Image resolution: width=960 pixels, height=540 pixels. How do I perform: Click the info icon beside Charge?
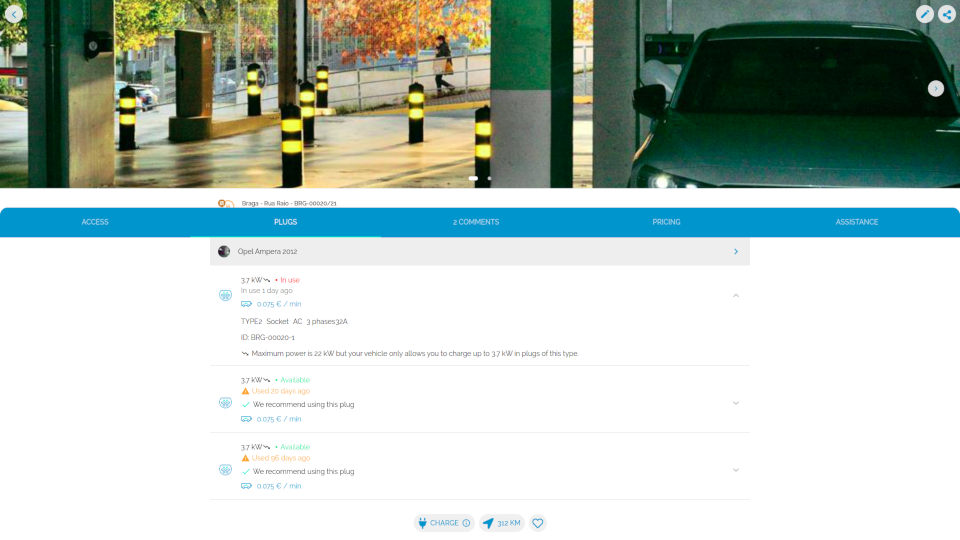pos(466,523)
